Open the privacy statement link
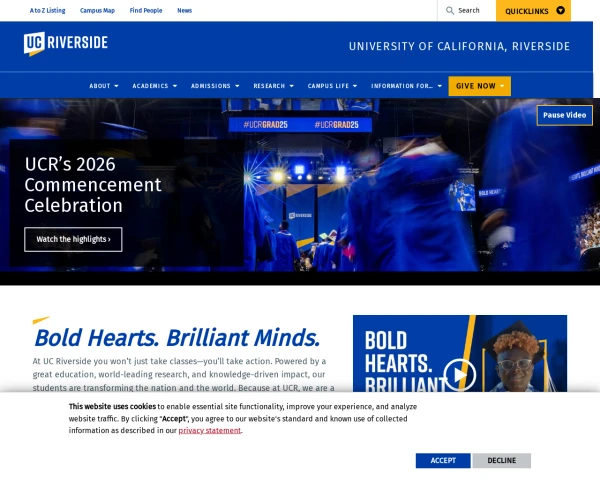Screen dimensions: 600x480 210,430
